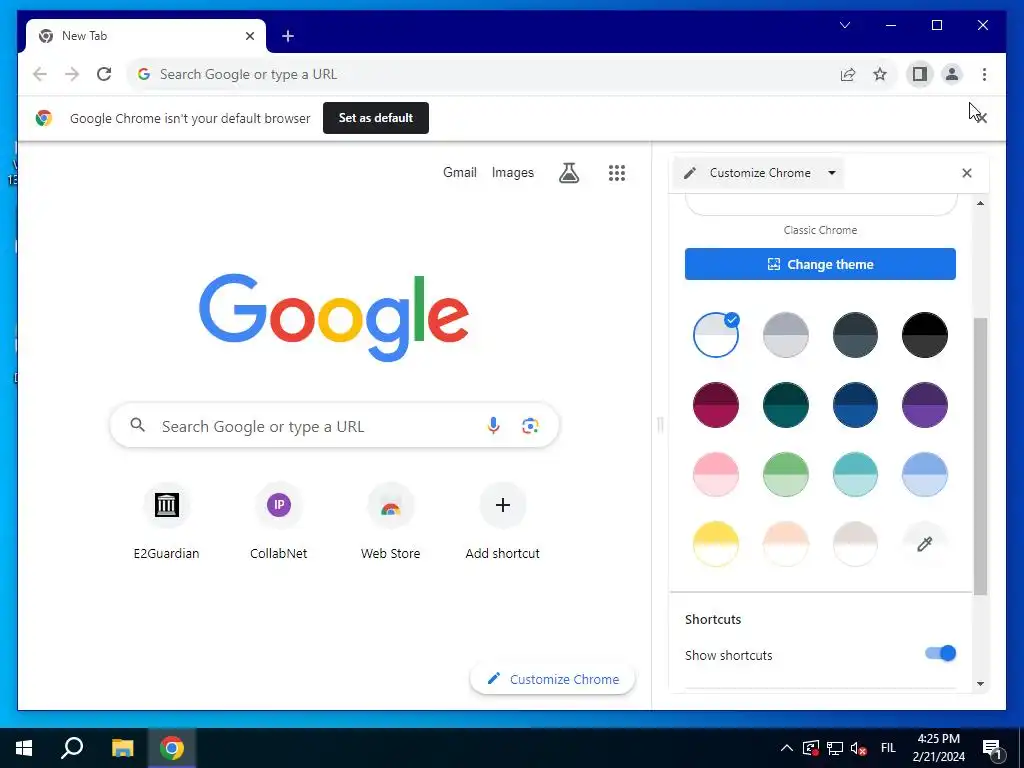
Task: Click the Google search box on page
Action: tap(334, 426)
